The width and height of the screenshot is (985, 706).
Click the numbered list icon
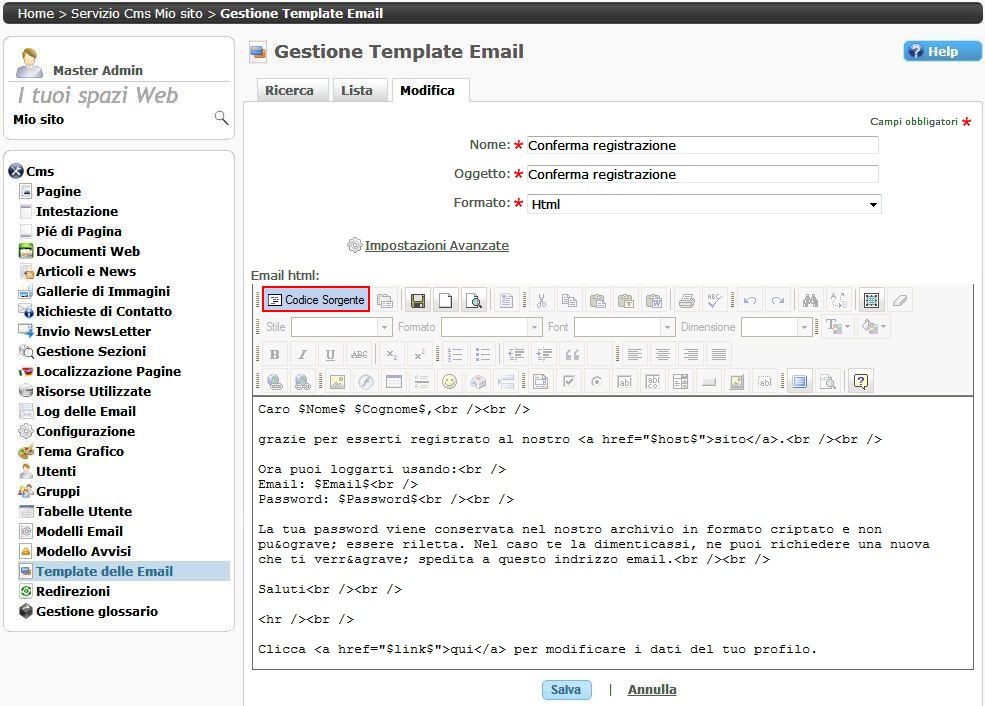455,354
